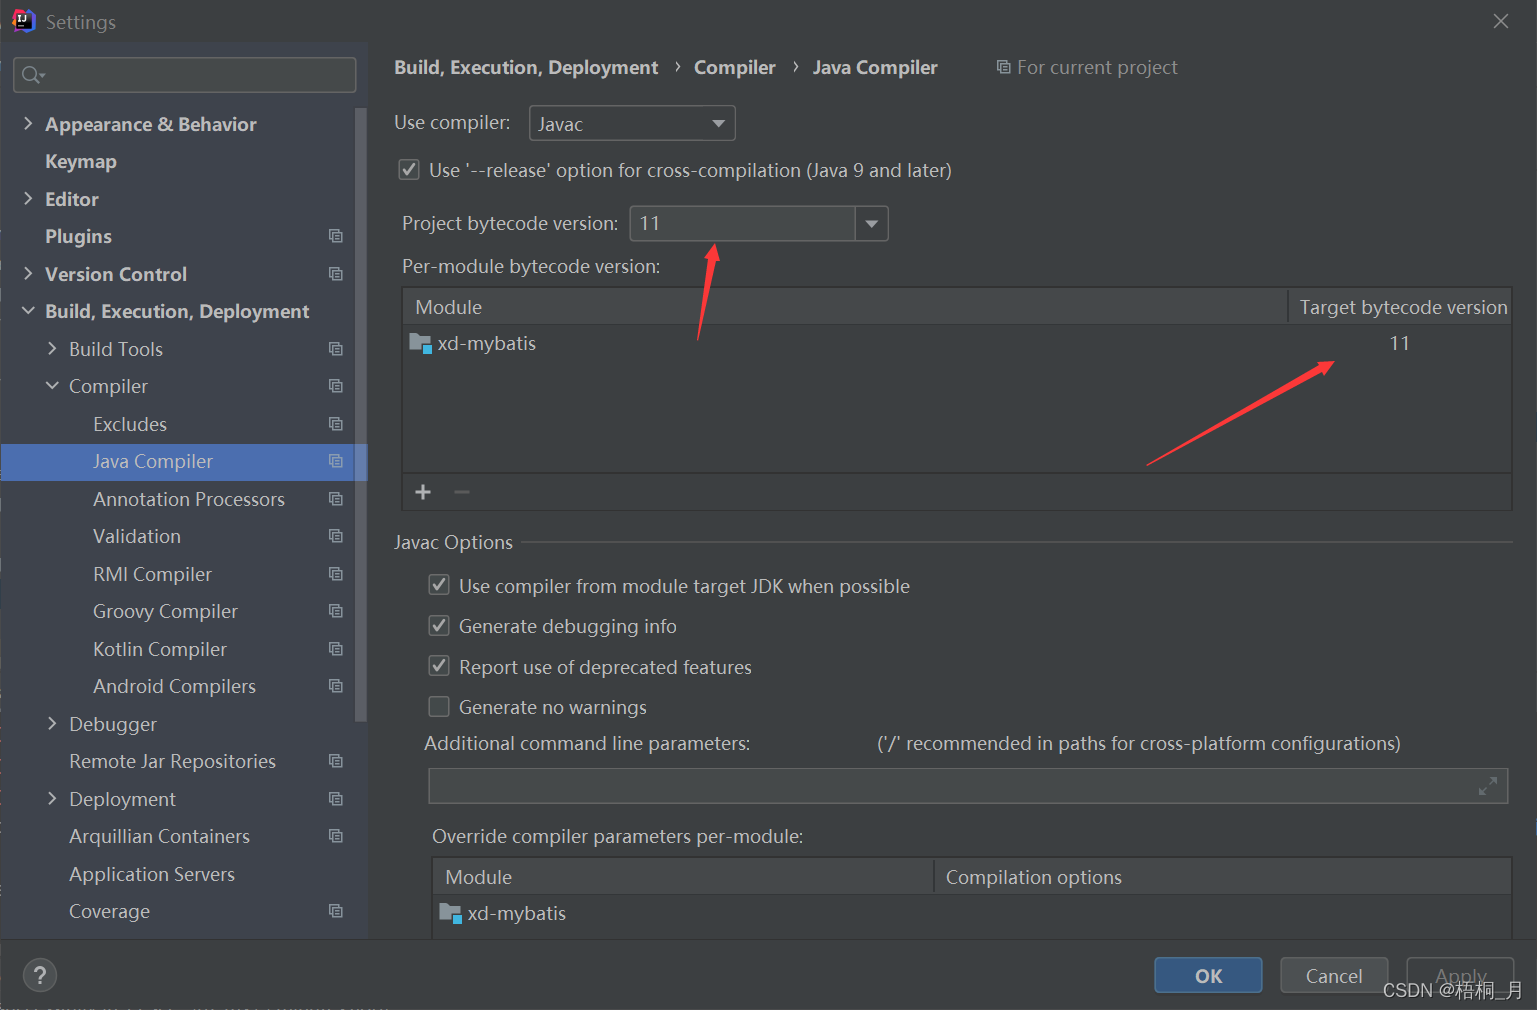This screenshot has height=1010, width=1537.
Task: Click Compiler in the breadcrumb path
Action: point(735,67)
